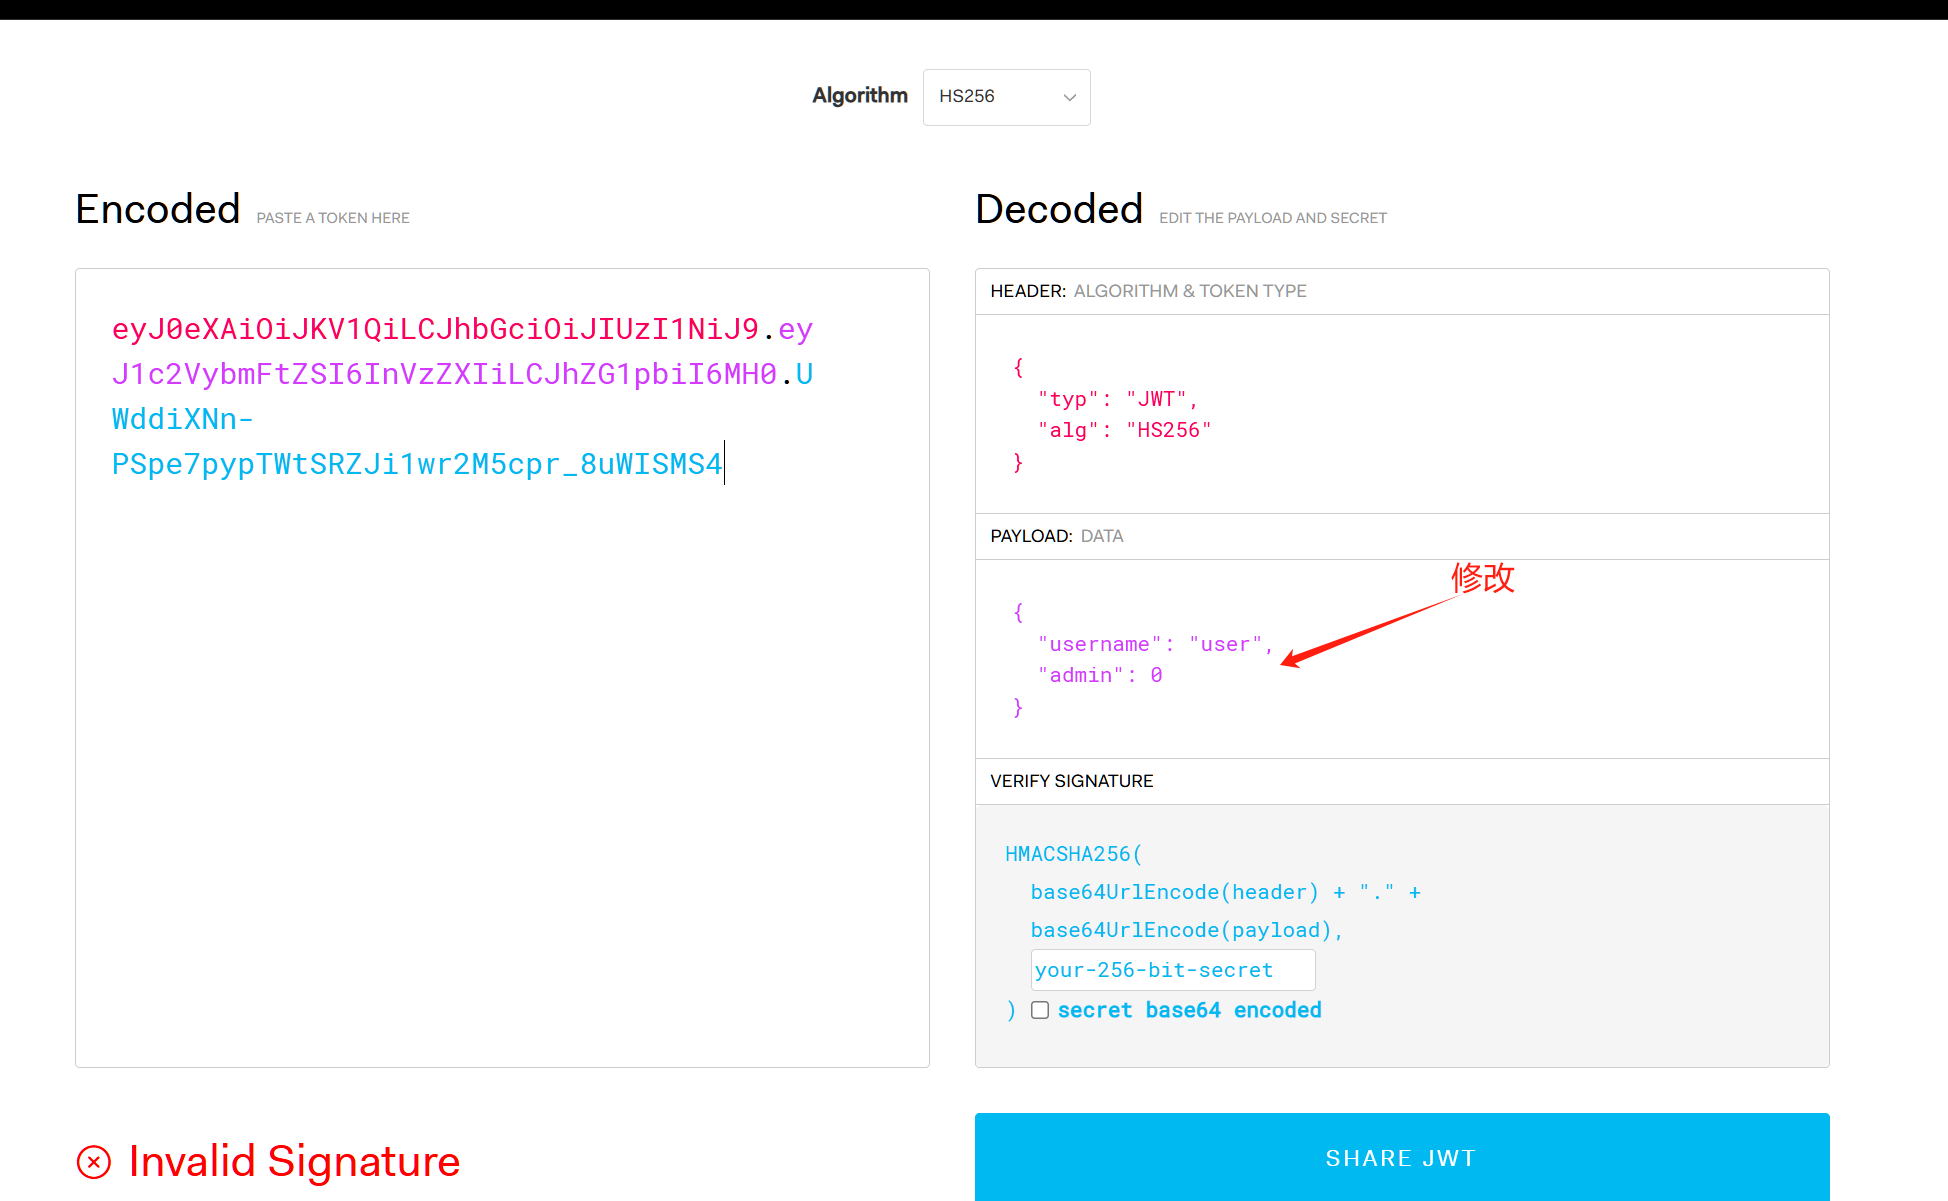Enable secret base64 encoded checkbox

[x=1040, y=1010]
